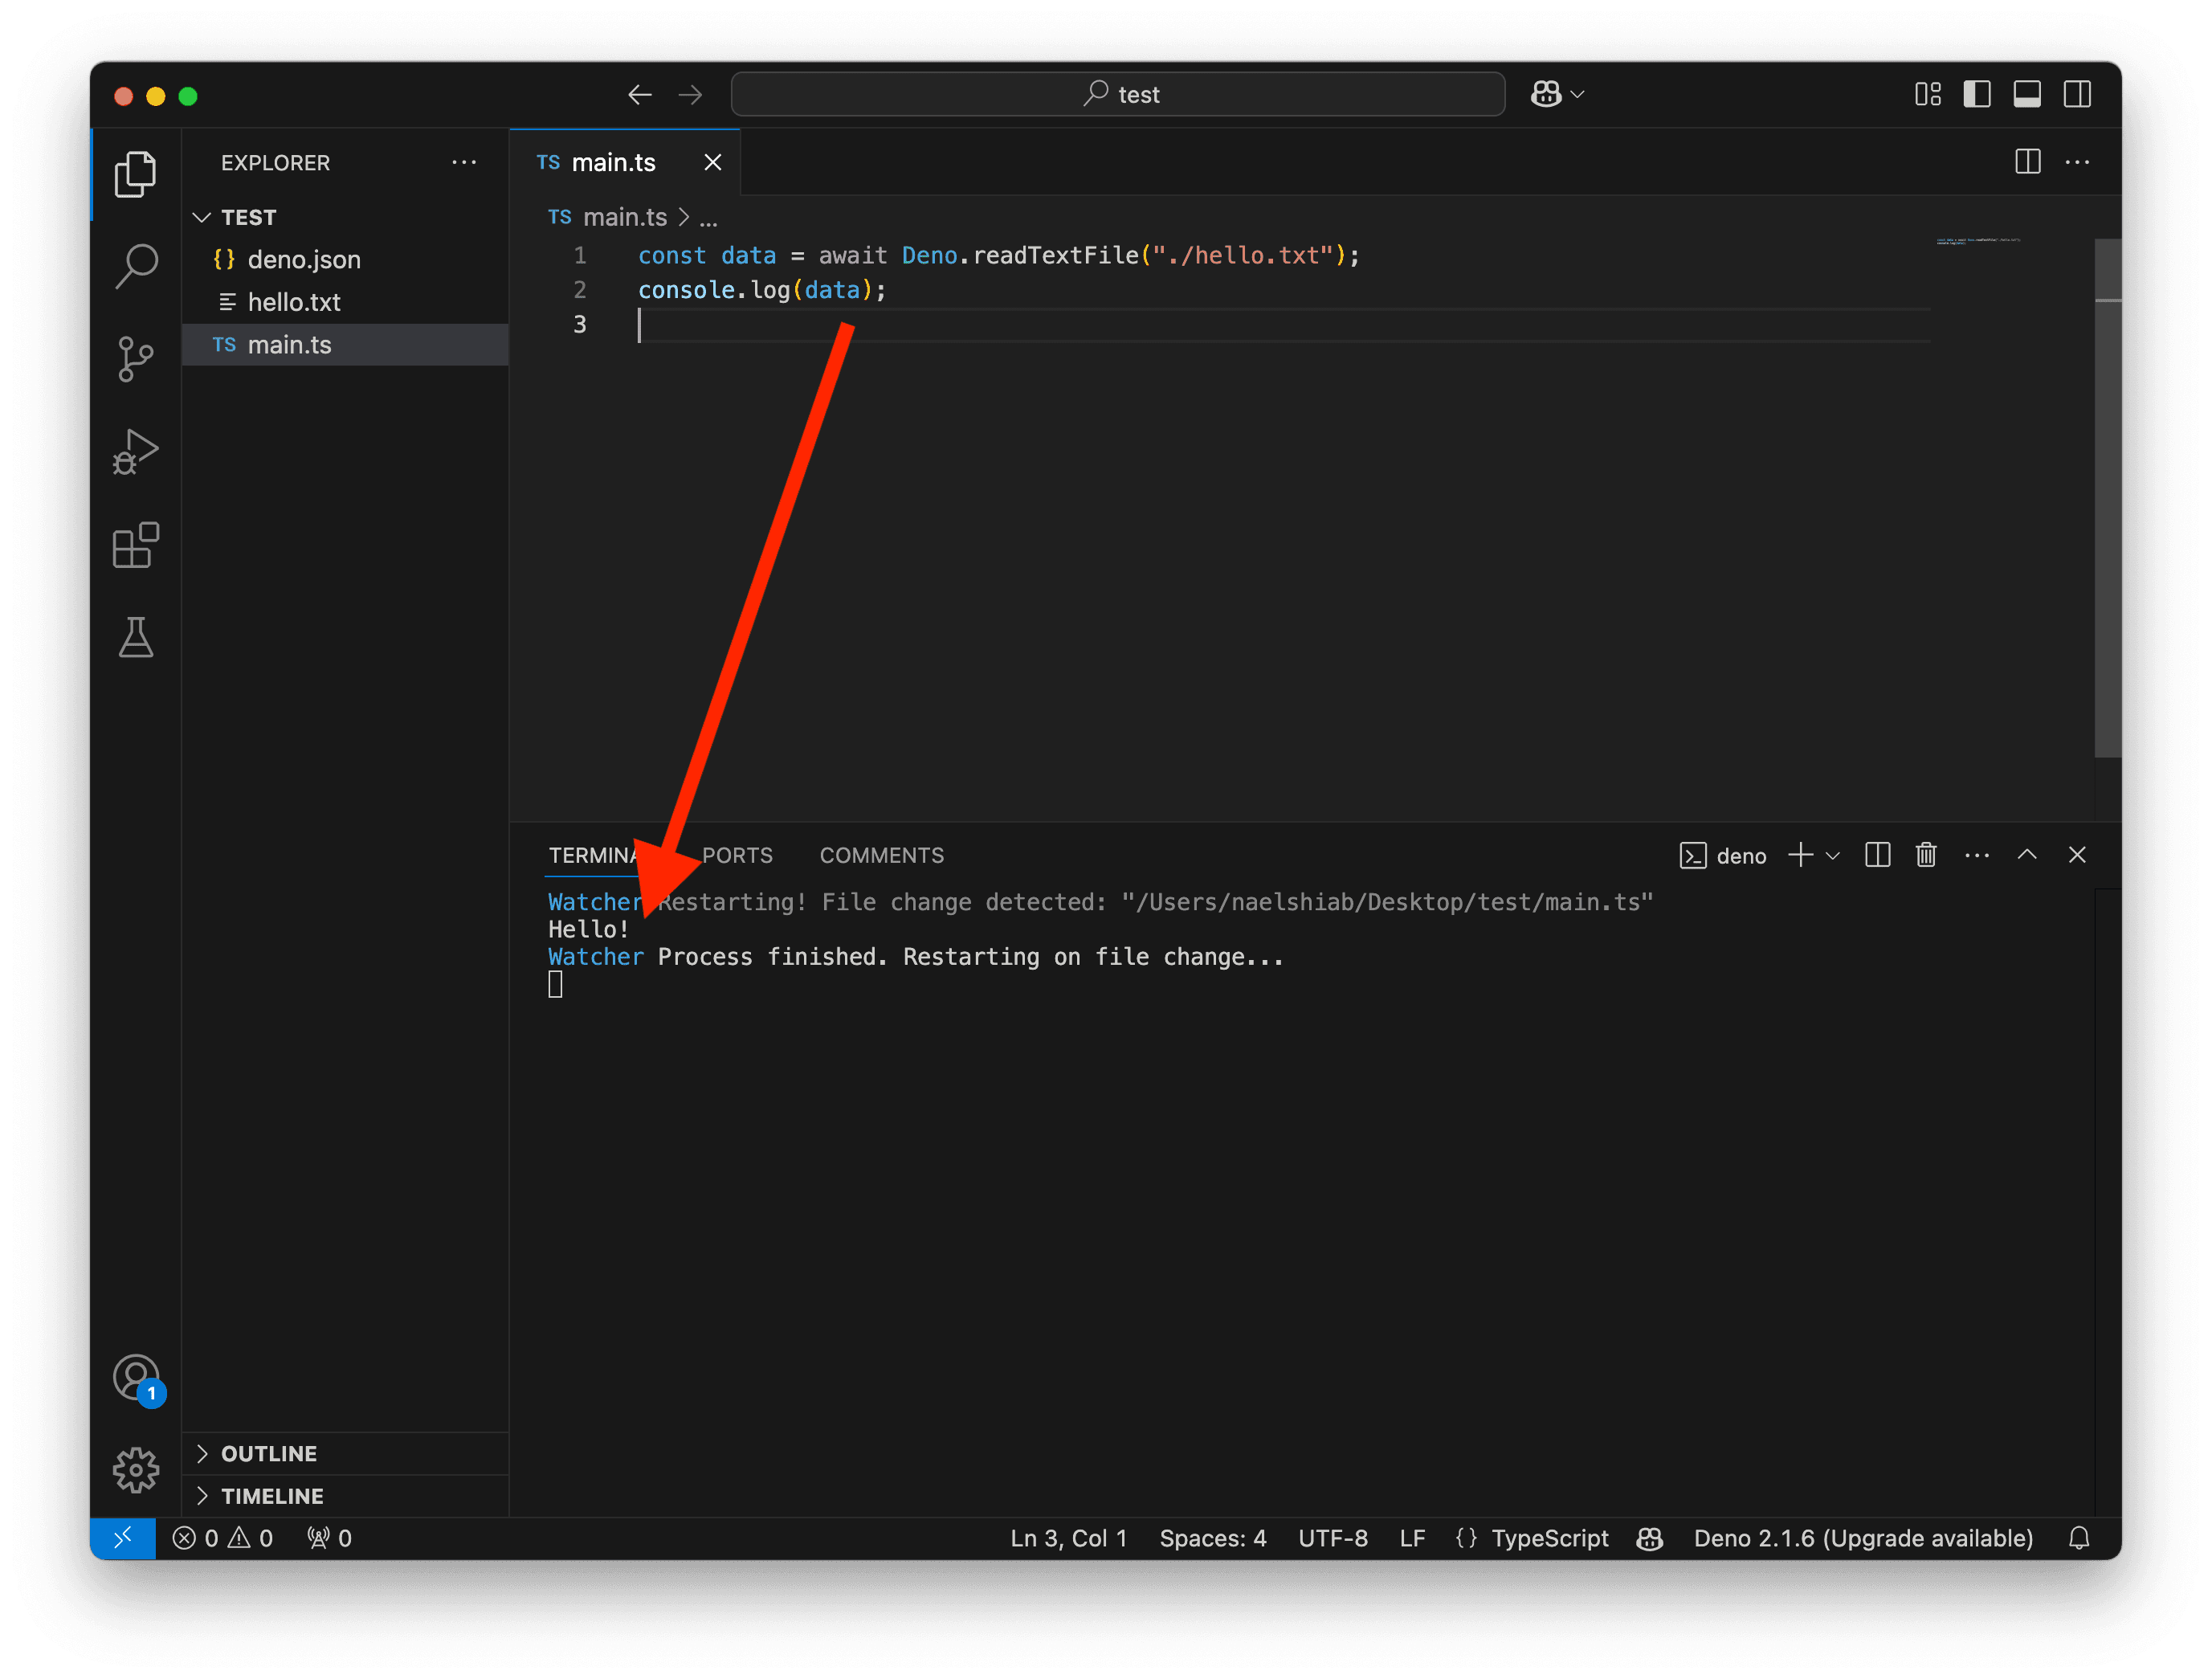
Task: Expand the OUTLINE section
Action: tap(346, 1453)
